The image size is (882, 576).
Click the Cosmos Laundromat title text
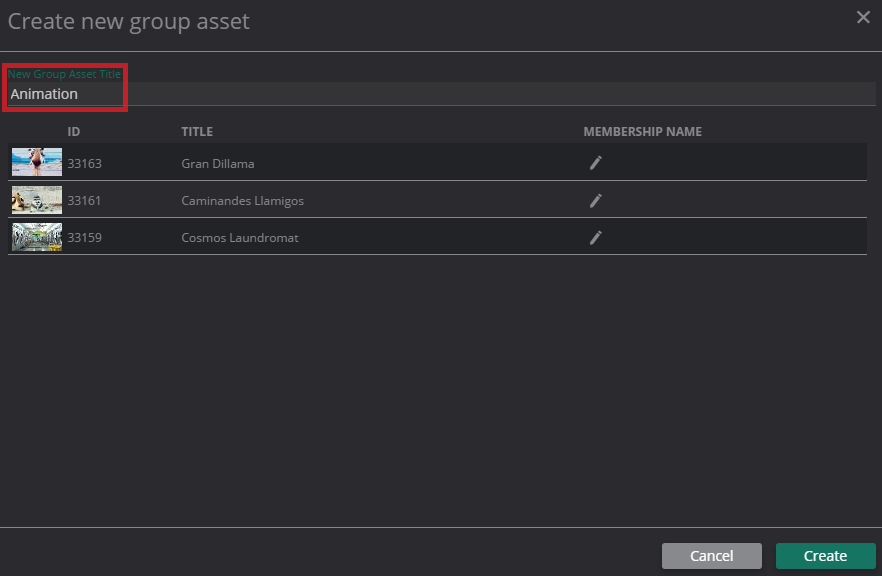pos(240,238)
